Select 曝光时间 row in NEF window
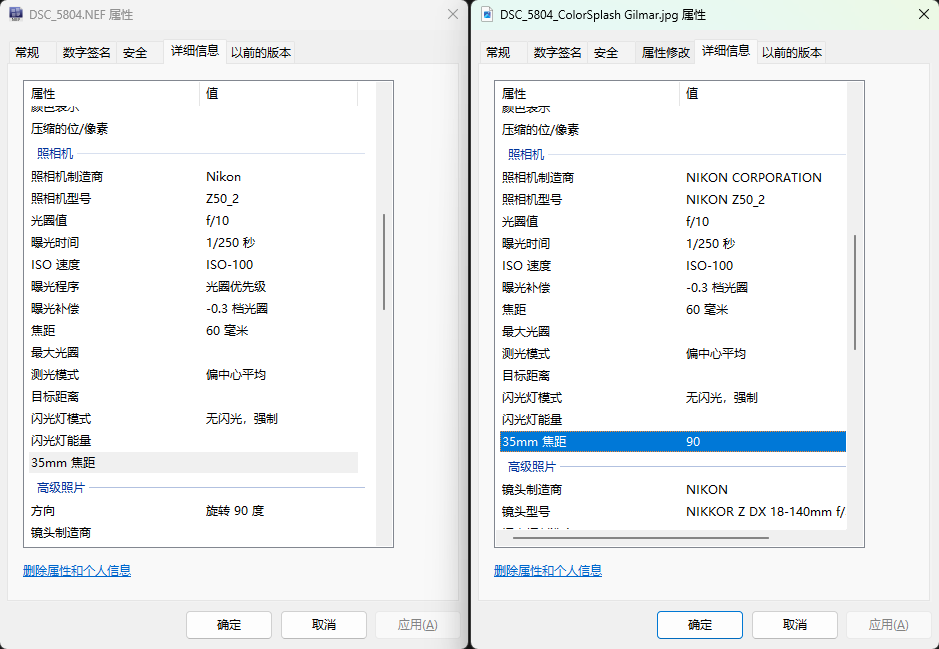 (193, 242)
